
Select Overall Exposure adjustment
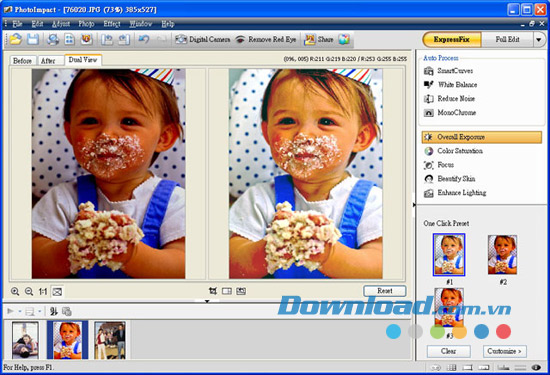pos(482,137)
